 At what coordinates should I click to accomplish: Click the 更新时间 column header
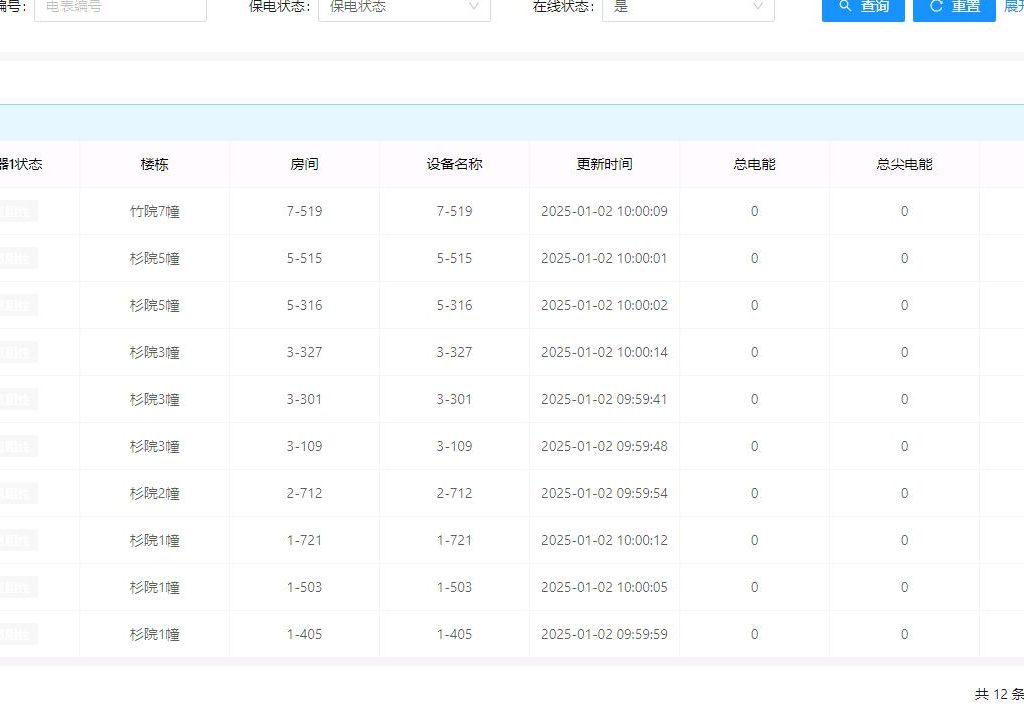tap(605, 165)
